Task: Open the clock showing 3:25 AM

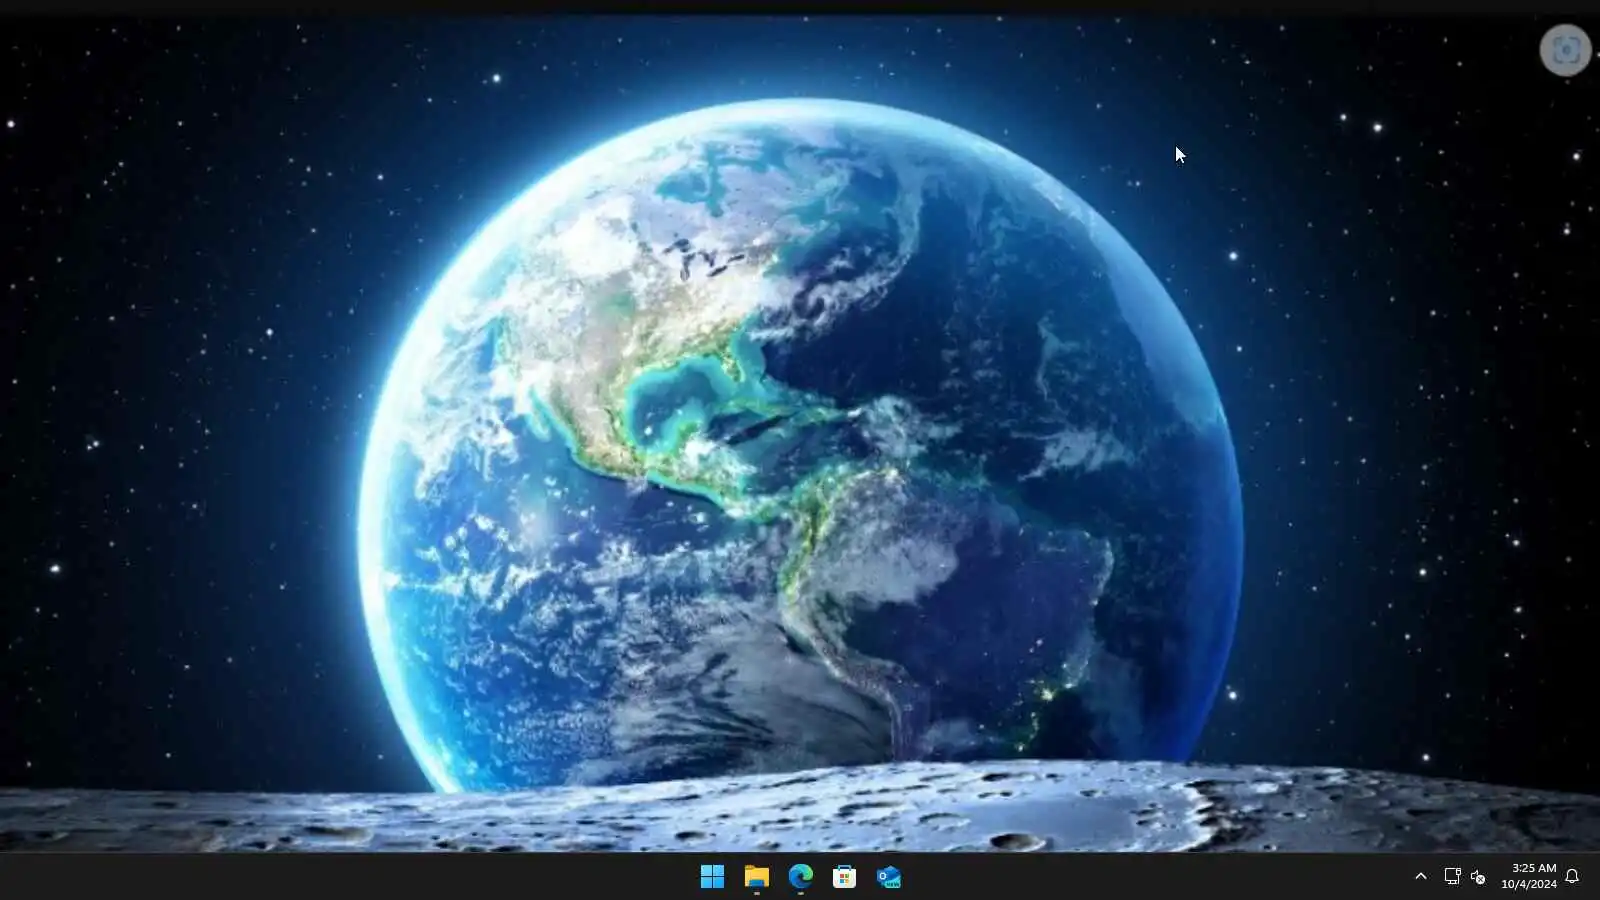Action: (1529, 876)
